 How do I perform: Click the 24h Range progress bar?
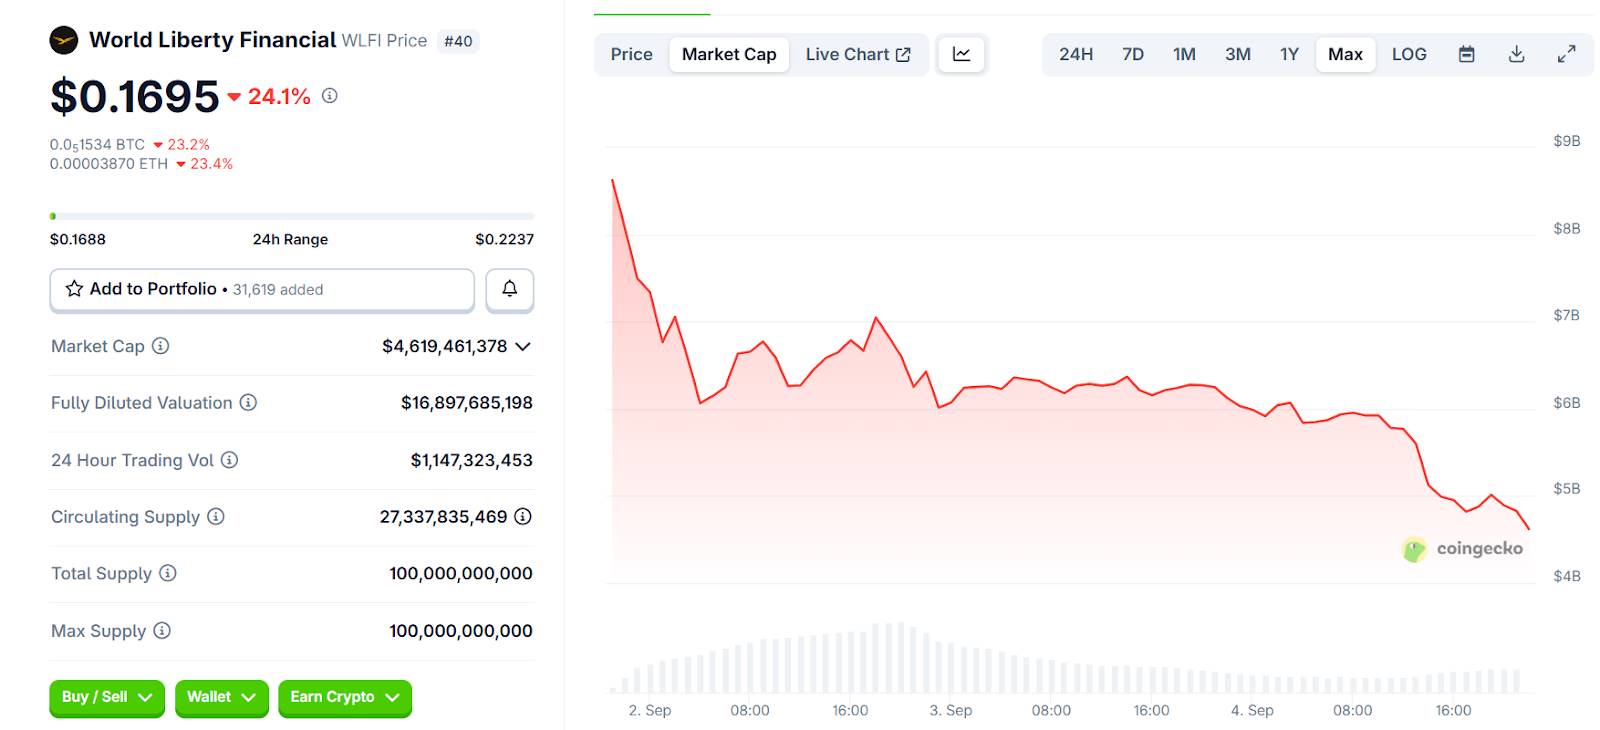(x=291, y=216)
